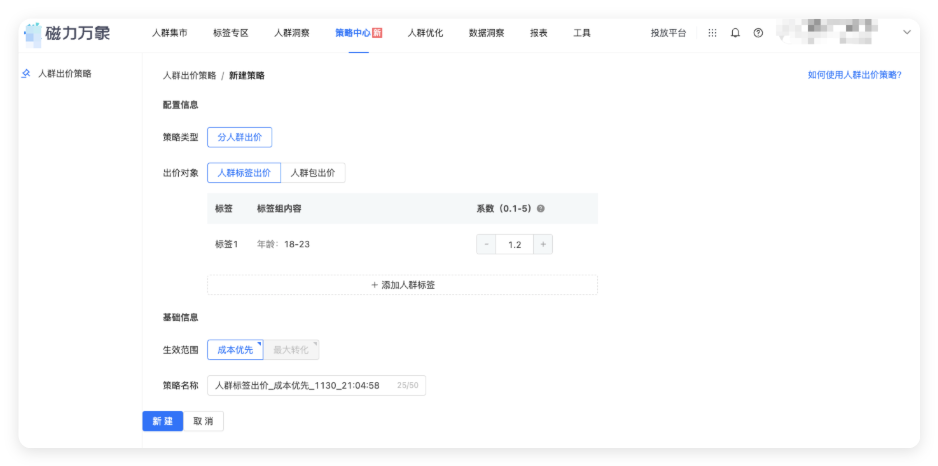Open the help question mark icon
This screenshot has width=938, height=466.
coord(758,33)
